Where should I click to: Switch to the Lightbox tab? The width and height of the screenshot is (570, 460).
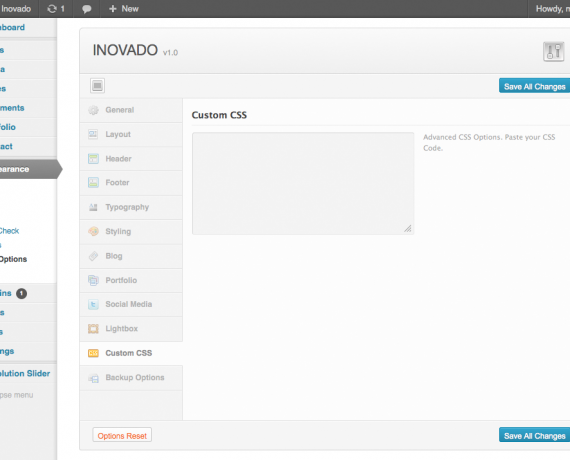click(131, 329)
